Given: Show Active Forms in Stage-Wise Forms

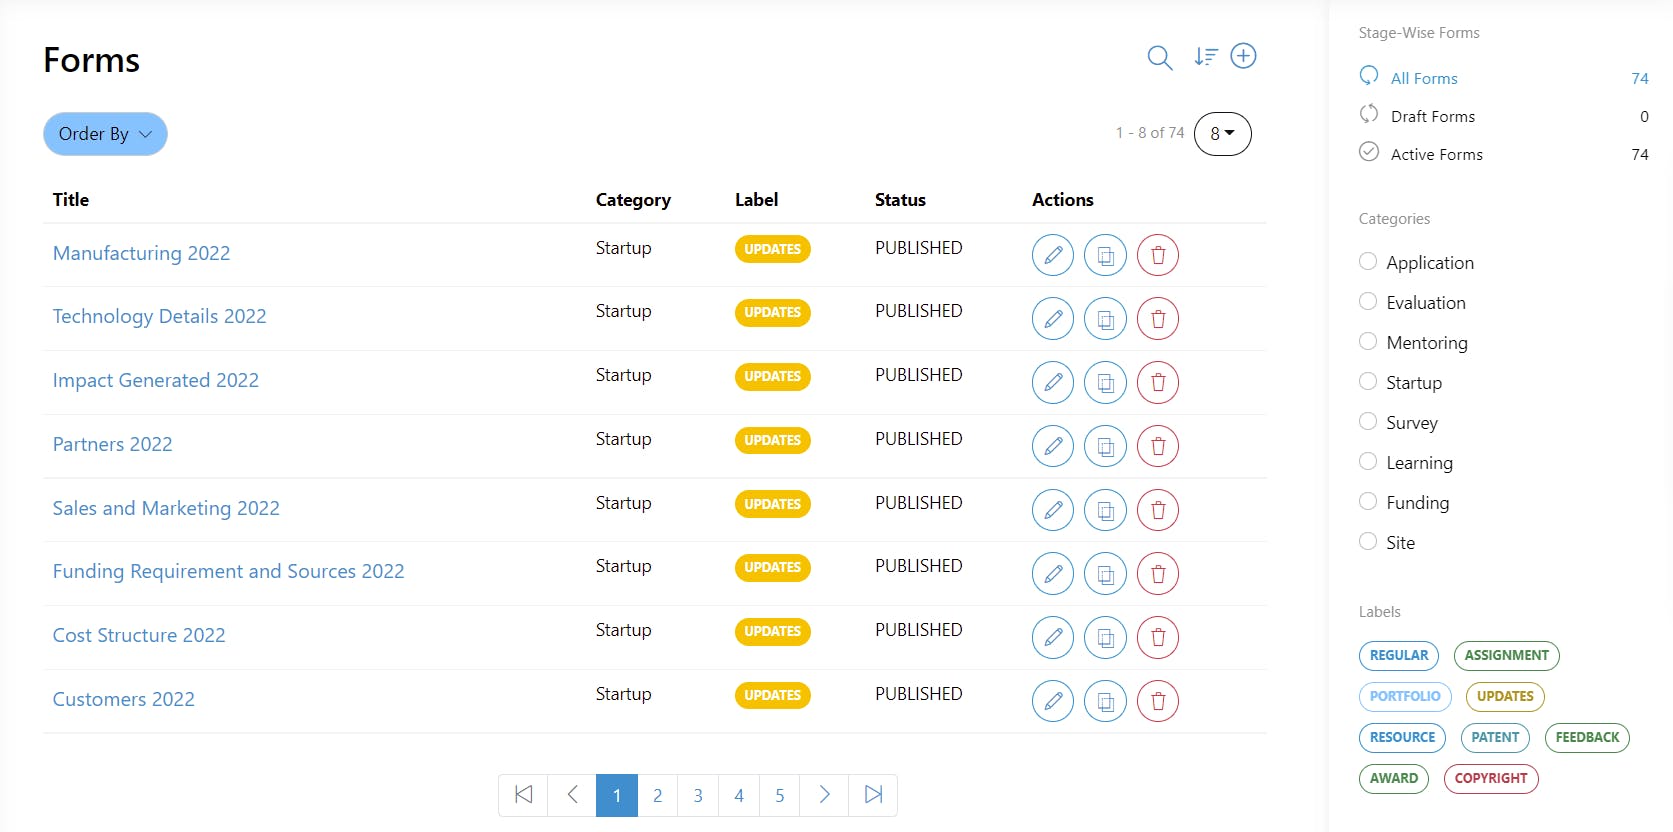Looking at the screenshot, I should (1436, 154).
